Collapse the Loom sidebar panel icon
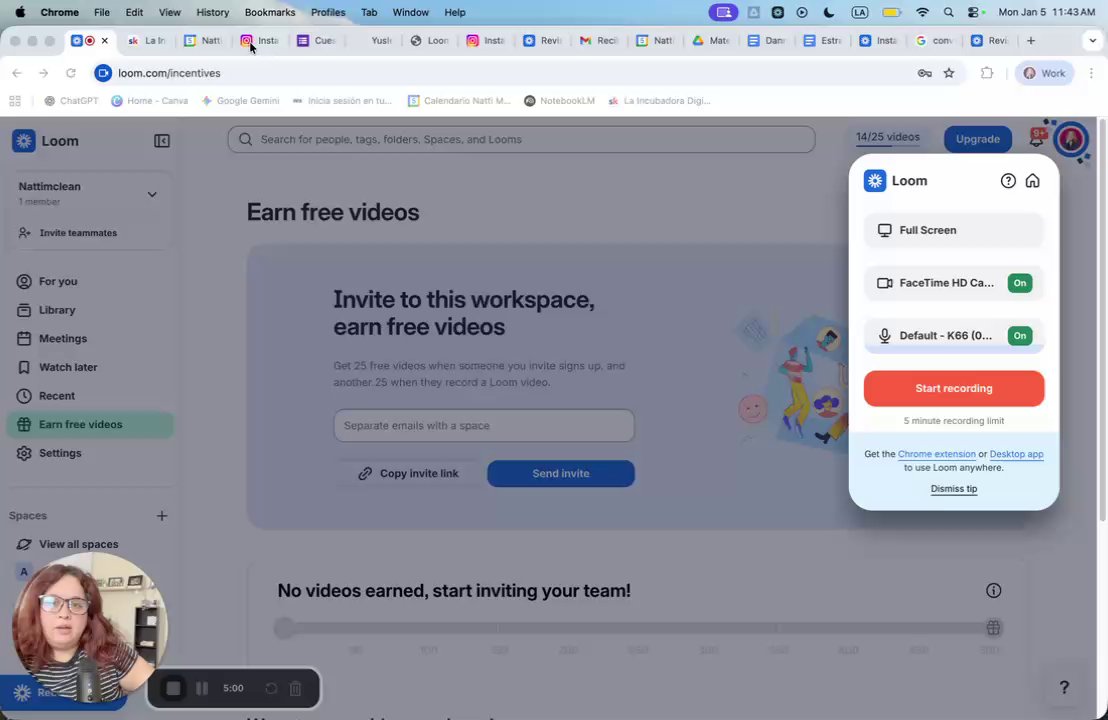Screen dimensions: 1108x720 point(161,141)
